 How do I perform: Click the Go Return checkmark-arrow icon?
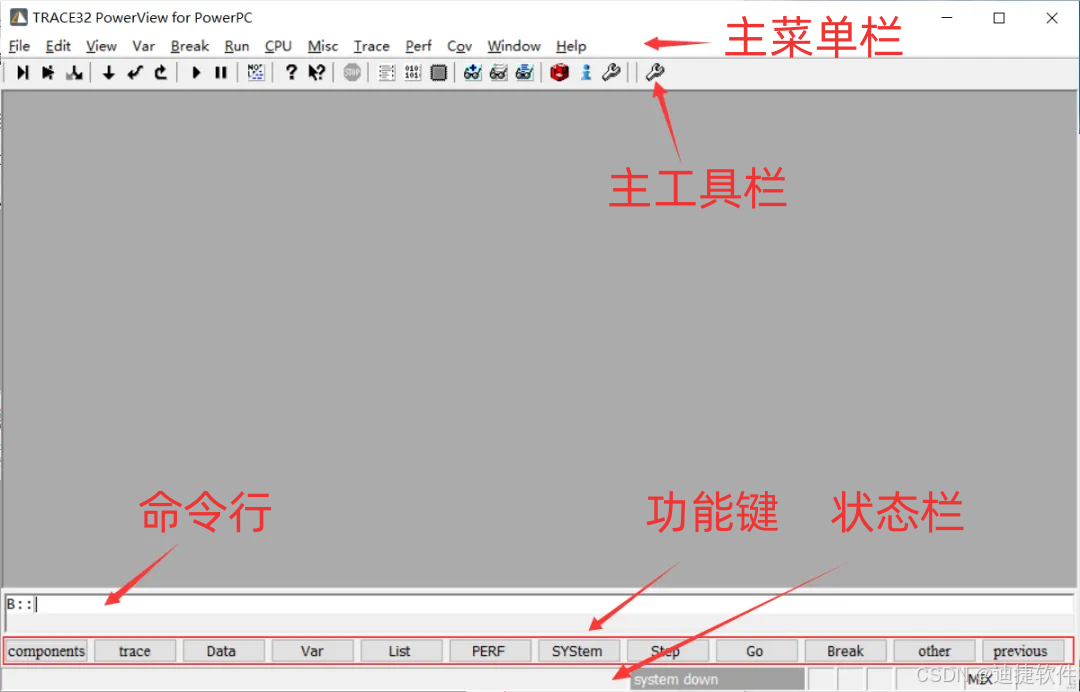(x=135, y=72)
